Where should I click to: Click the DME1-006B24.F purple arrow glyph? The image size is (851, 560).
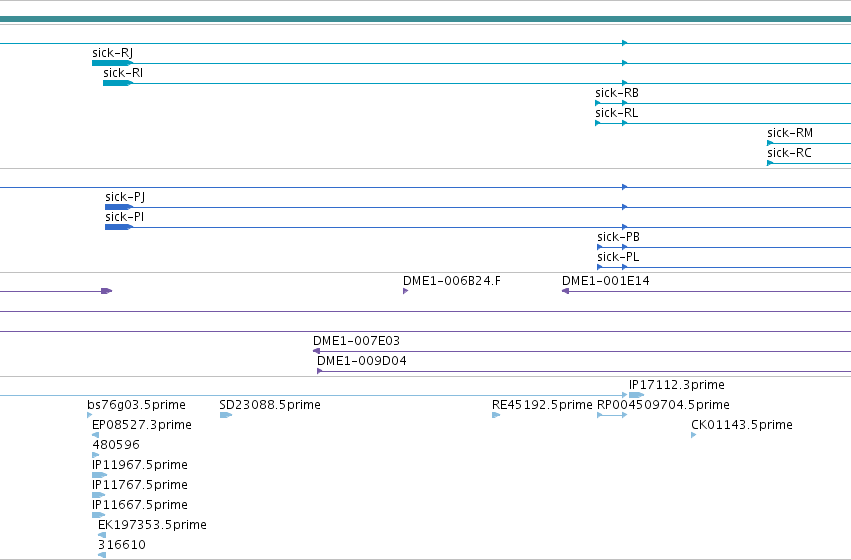click(405, 291)
